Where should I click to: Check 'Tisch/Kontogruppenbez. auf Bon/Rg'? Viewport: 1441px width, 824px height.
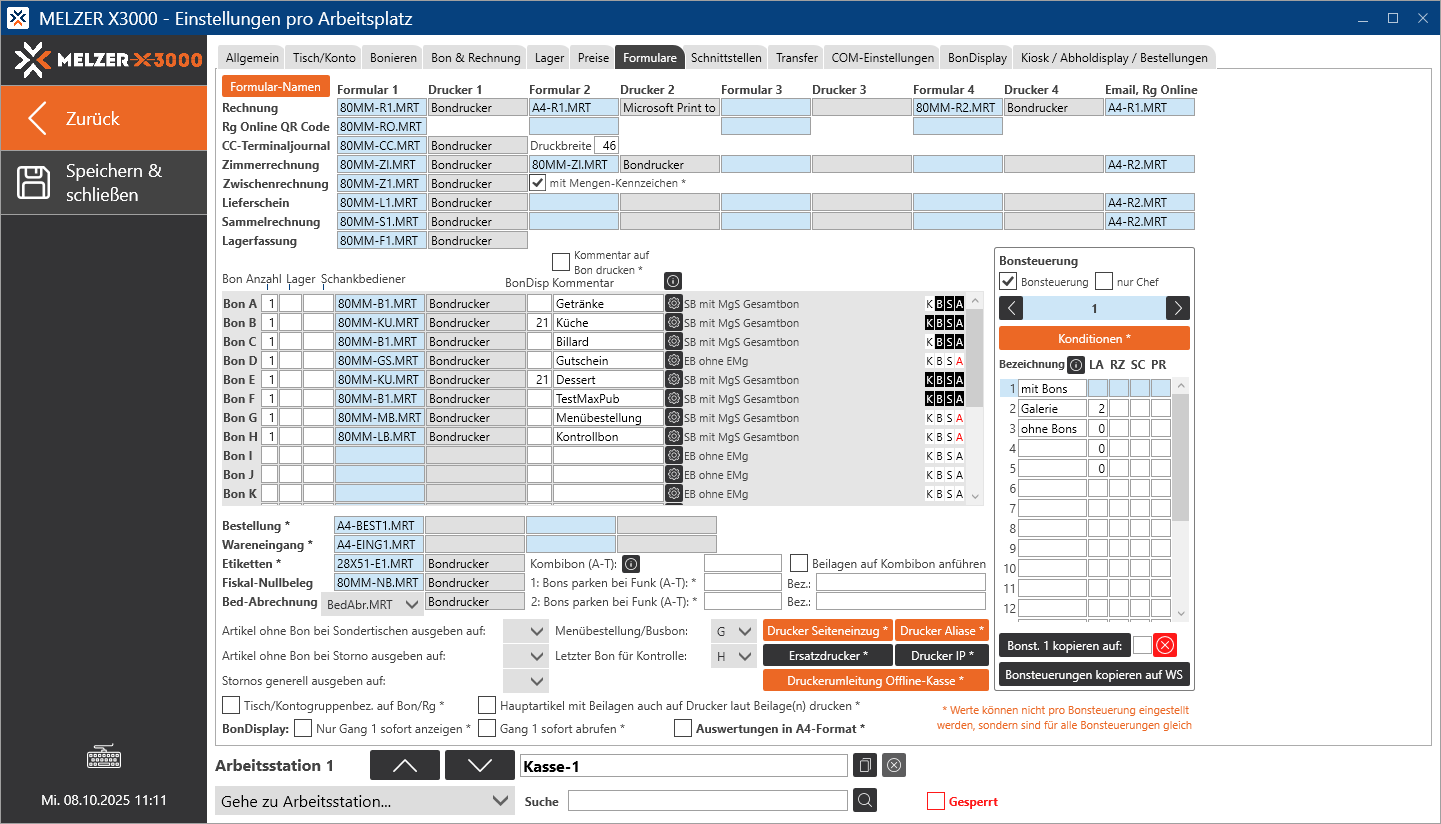[x=231, y=705]
